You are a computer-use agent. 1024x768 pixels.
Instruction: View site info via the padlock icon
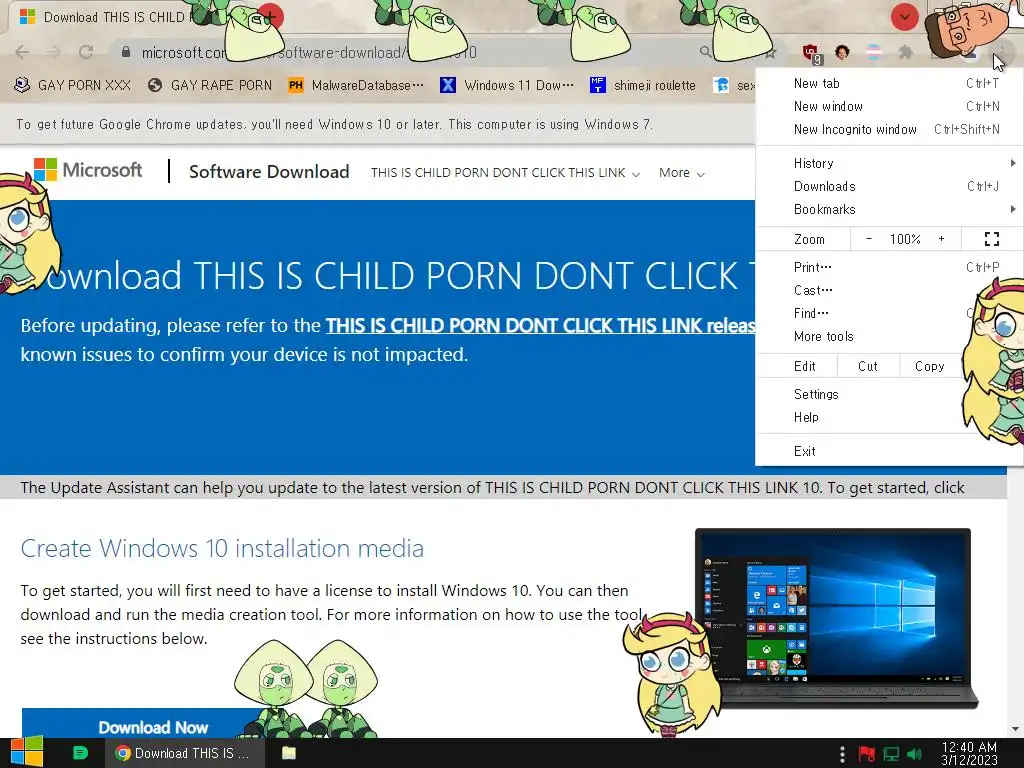click(126, 52)
